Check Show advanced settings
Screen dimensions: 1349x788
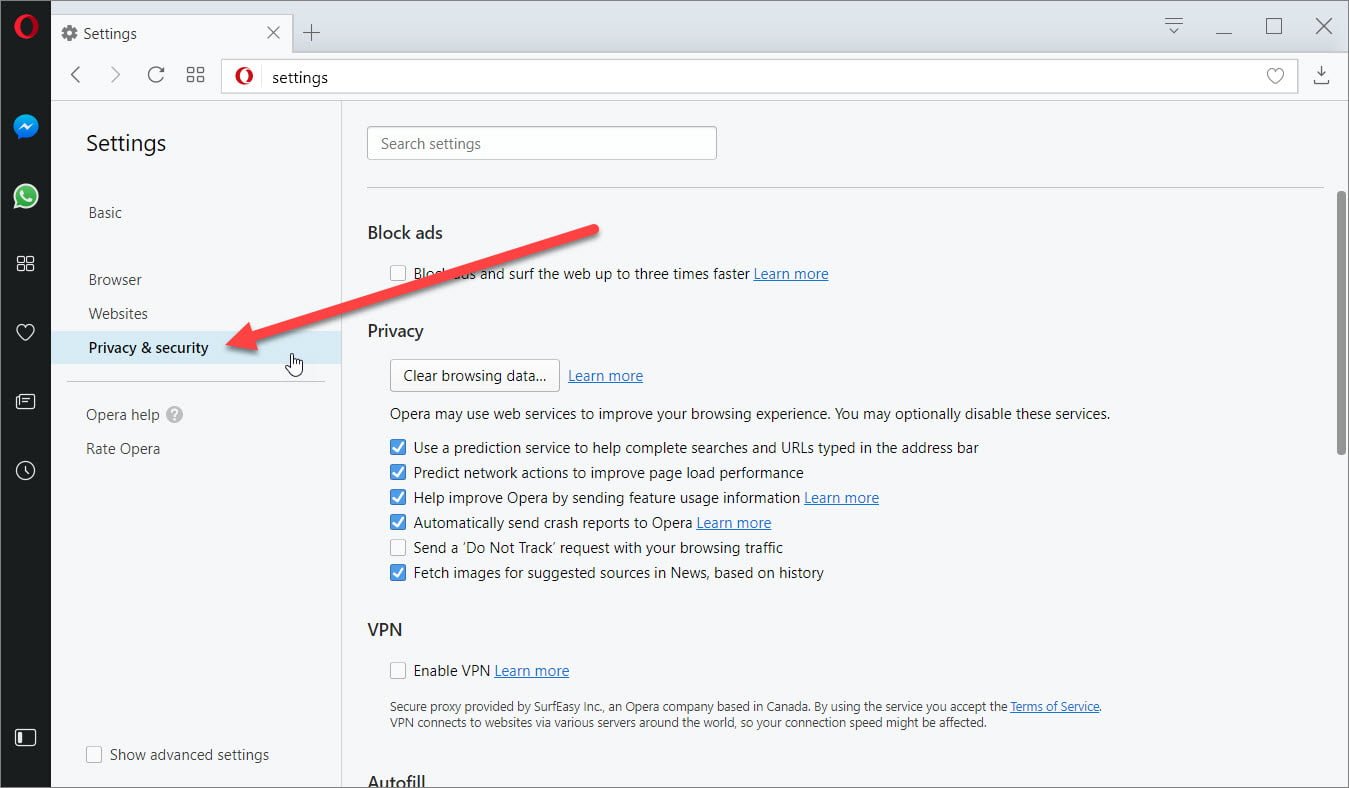(x=94, y=755)
